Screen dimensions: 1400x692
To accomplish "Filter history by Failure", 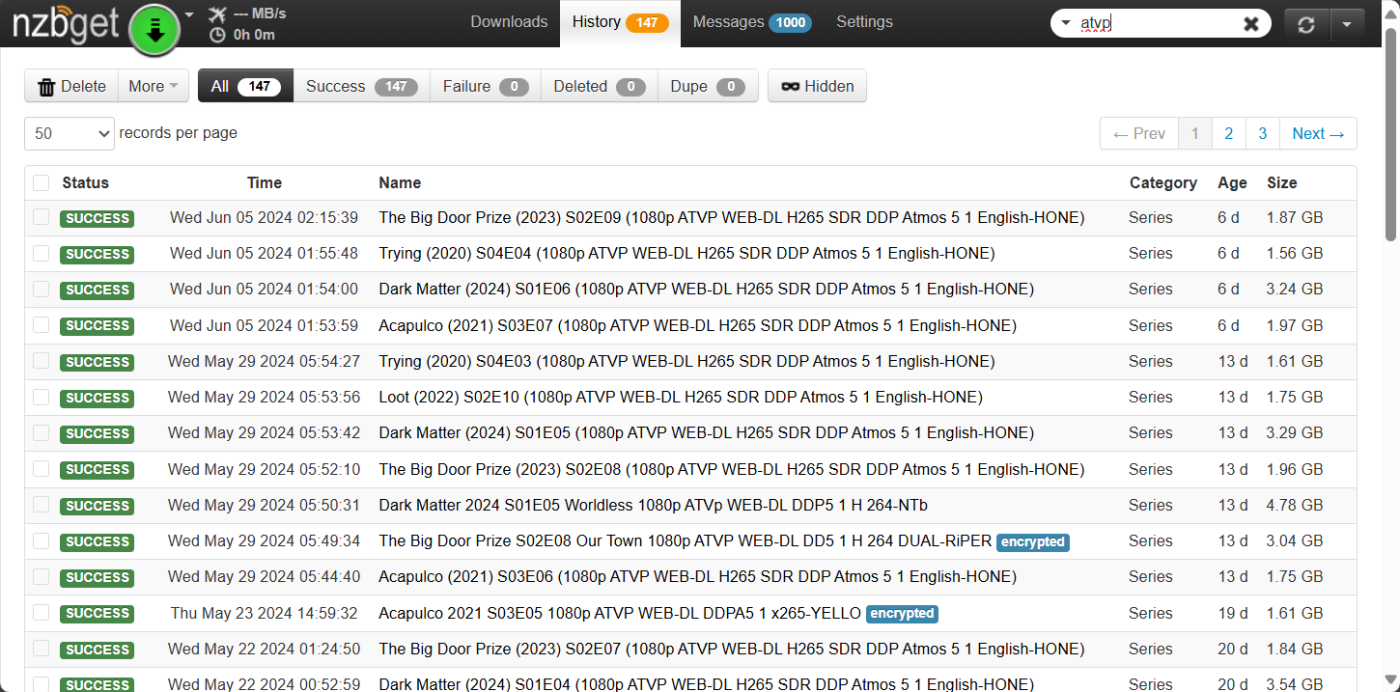I will pyautogui.click(x=485, y=86).
